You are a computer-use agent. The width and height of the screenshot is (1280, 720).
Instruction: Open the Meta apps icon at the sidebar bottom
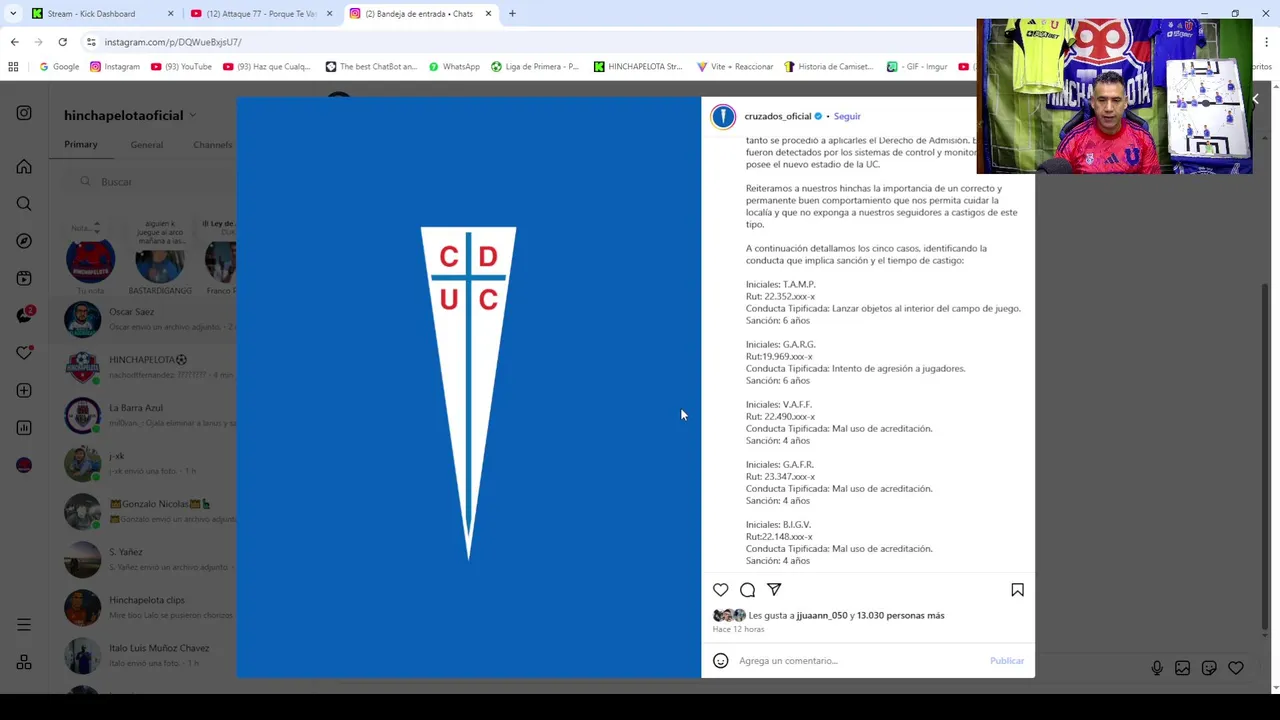(24, 662)
